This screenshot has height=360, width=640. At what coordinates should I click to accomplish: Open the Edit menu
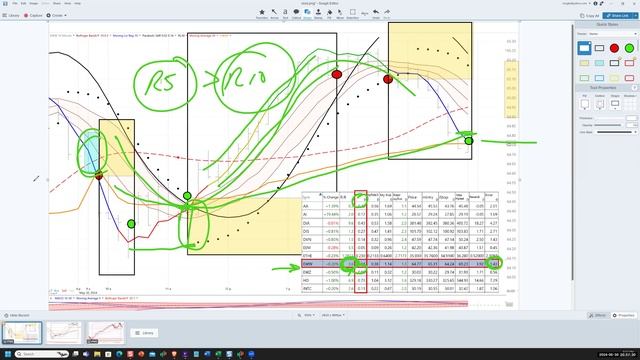click(x=24, y=3)
